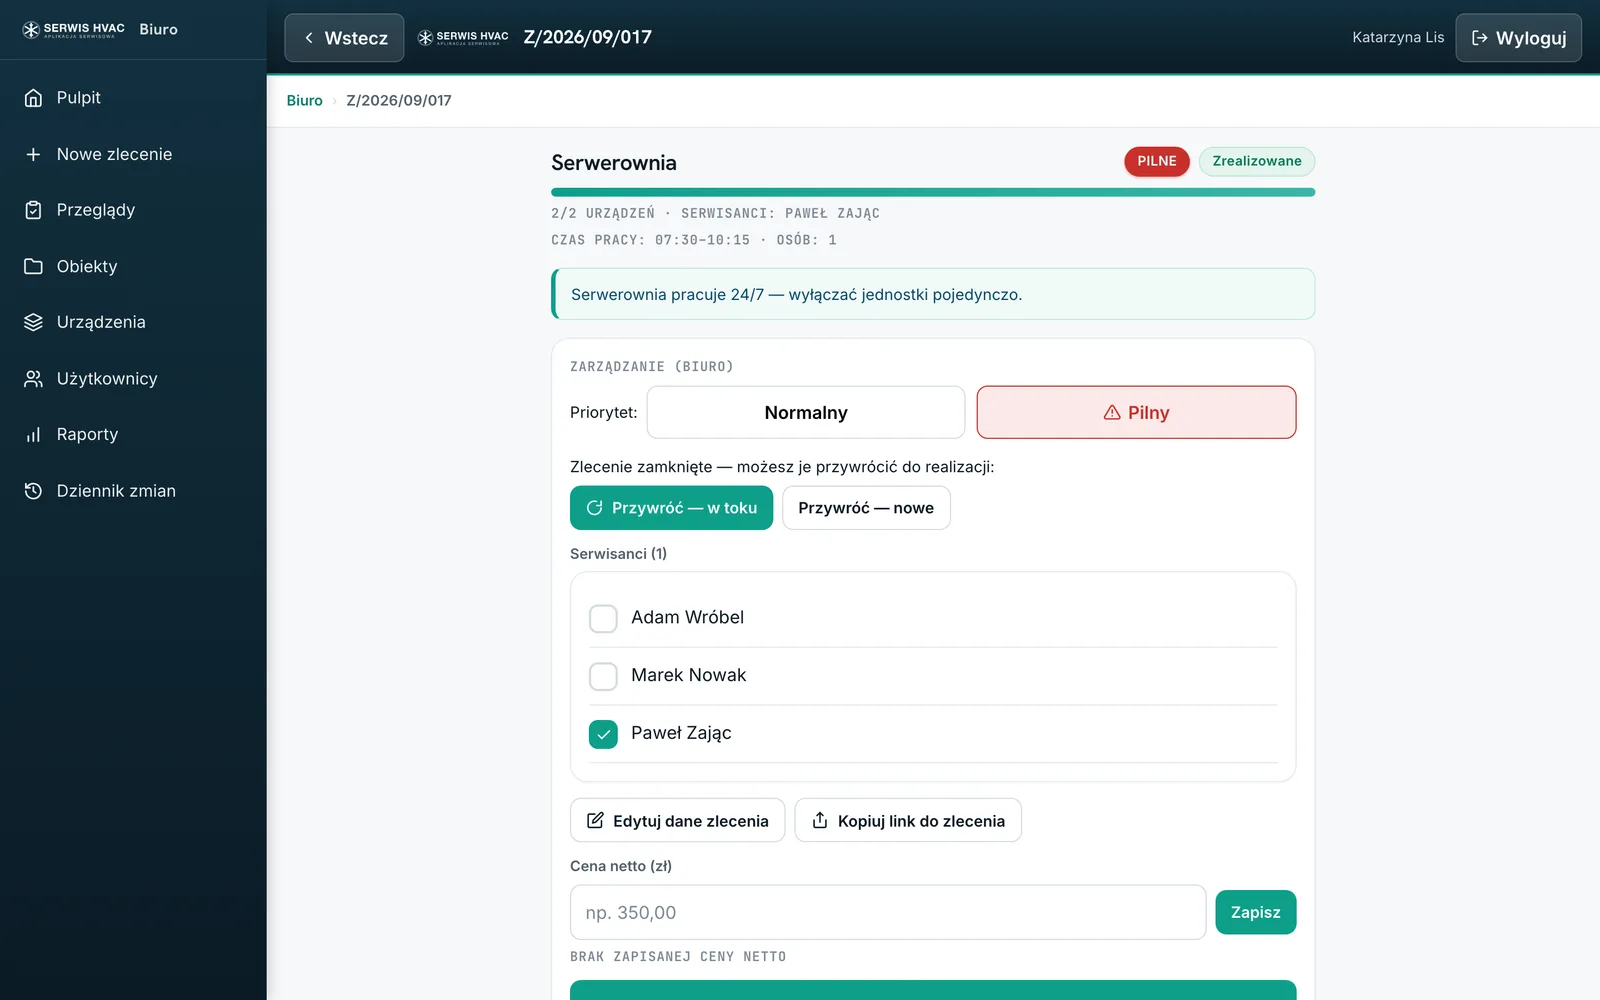Click the Serwis HVAC logo in sidebar
The height and width of the screenshot is (1000, 1600).
73,30
